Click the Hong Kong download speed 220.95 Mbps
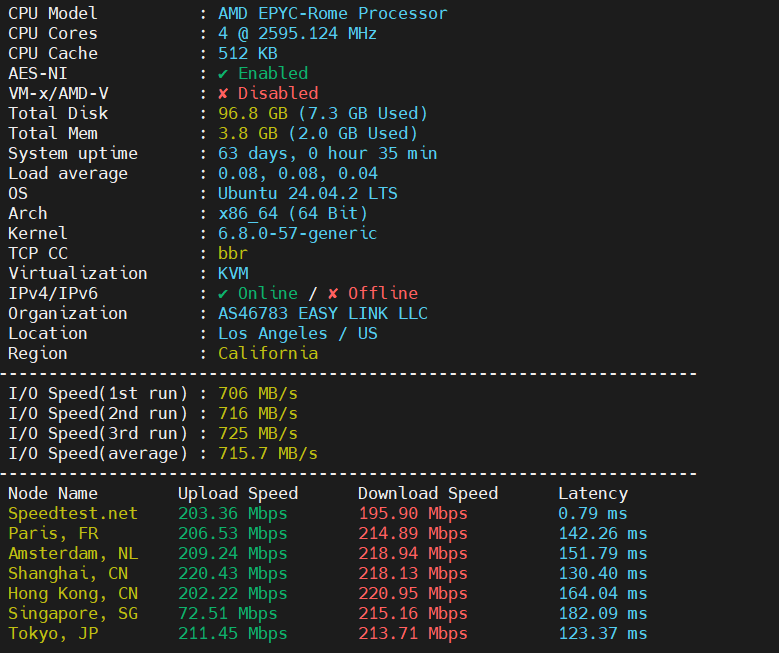Screen dimensions: 779x653 tap(412, 593)
